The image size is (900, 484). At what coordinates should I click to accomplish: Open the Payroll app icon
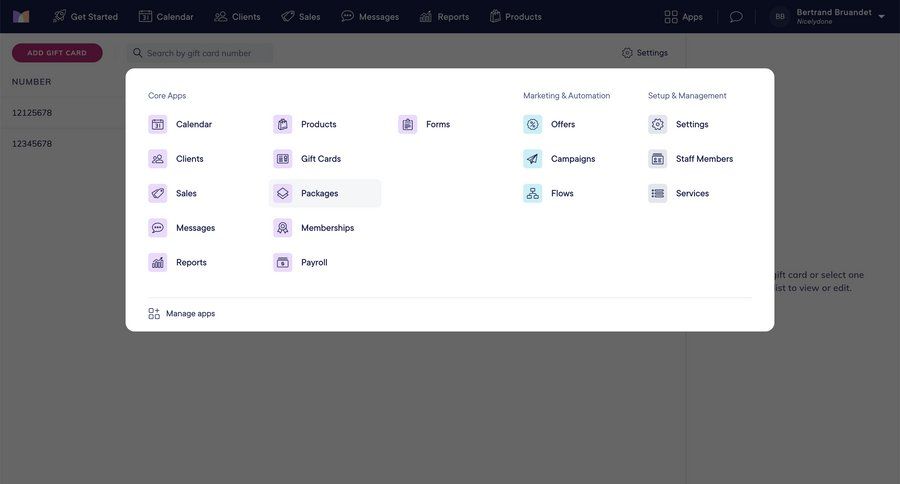pos(282,262)
